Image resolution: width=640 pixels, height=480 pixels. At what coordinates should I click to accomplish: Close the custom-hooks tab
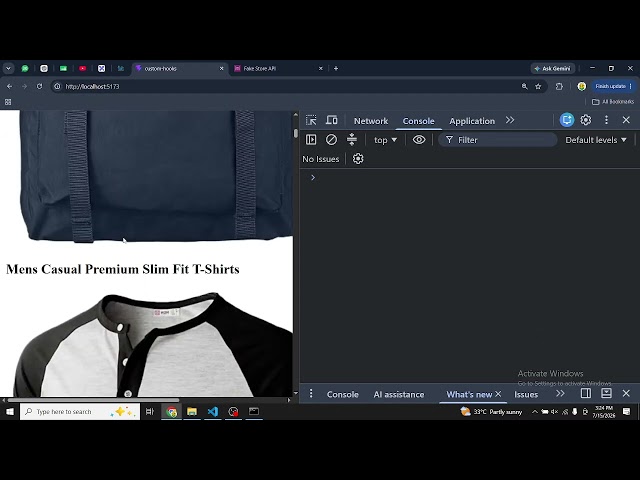pos(222,69)
